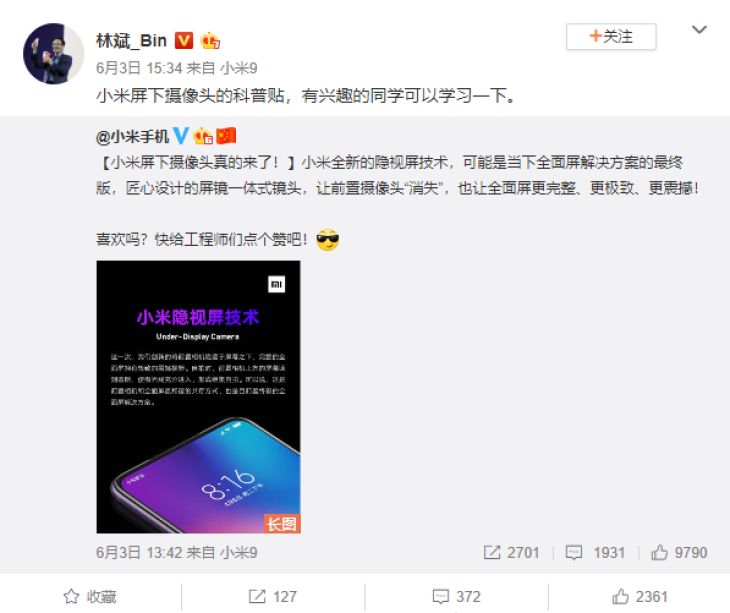Open the 小米隐视屏技术 poster image
Viewport: 730px width, 613px height.
198,397
